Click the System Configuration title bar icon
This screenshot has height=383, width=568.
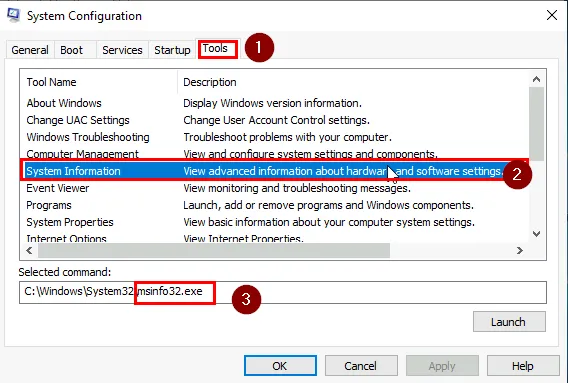(13, 15)
